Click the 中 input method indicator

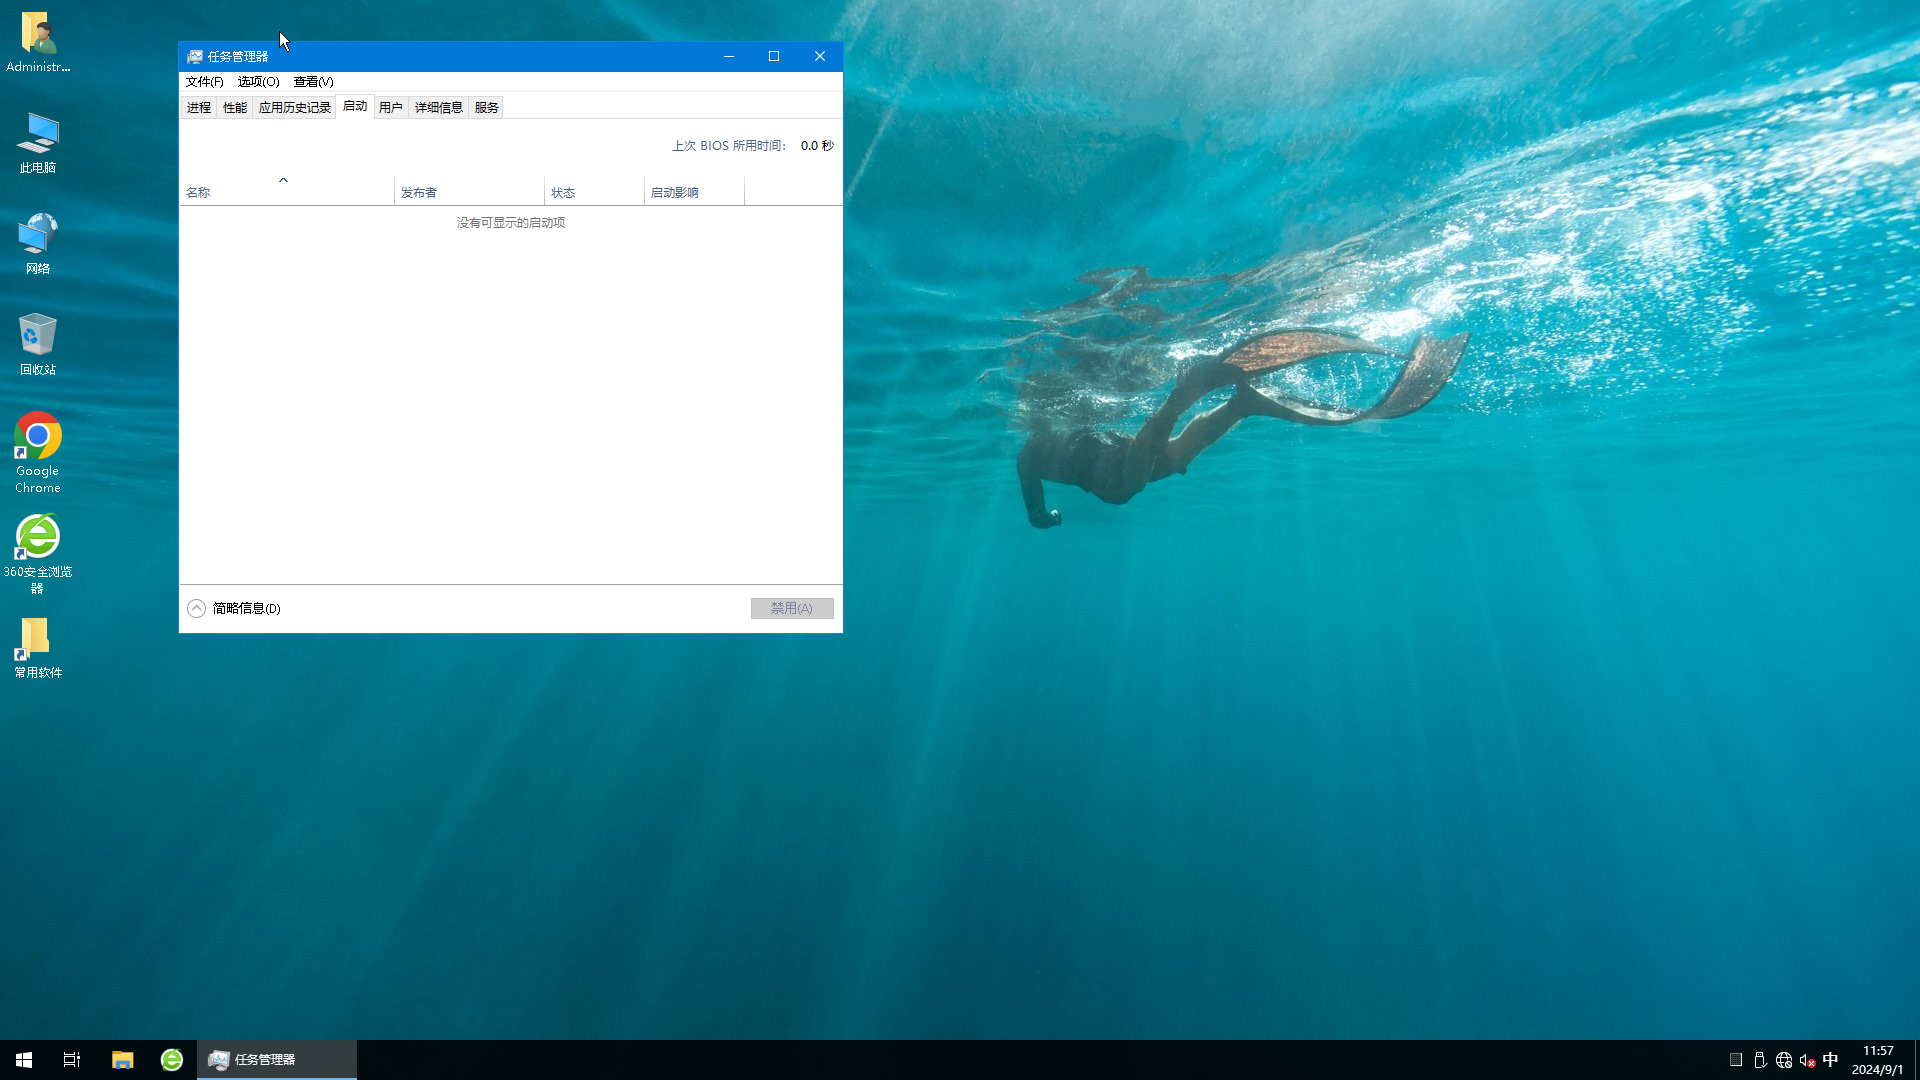tap(1831, 1060)
